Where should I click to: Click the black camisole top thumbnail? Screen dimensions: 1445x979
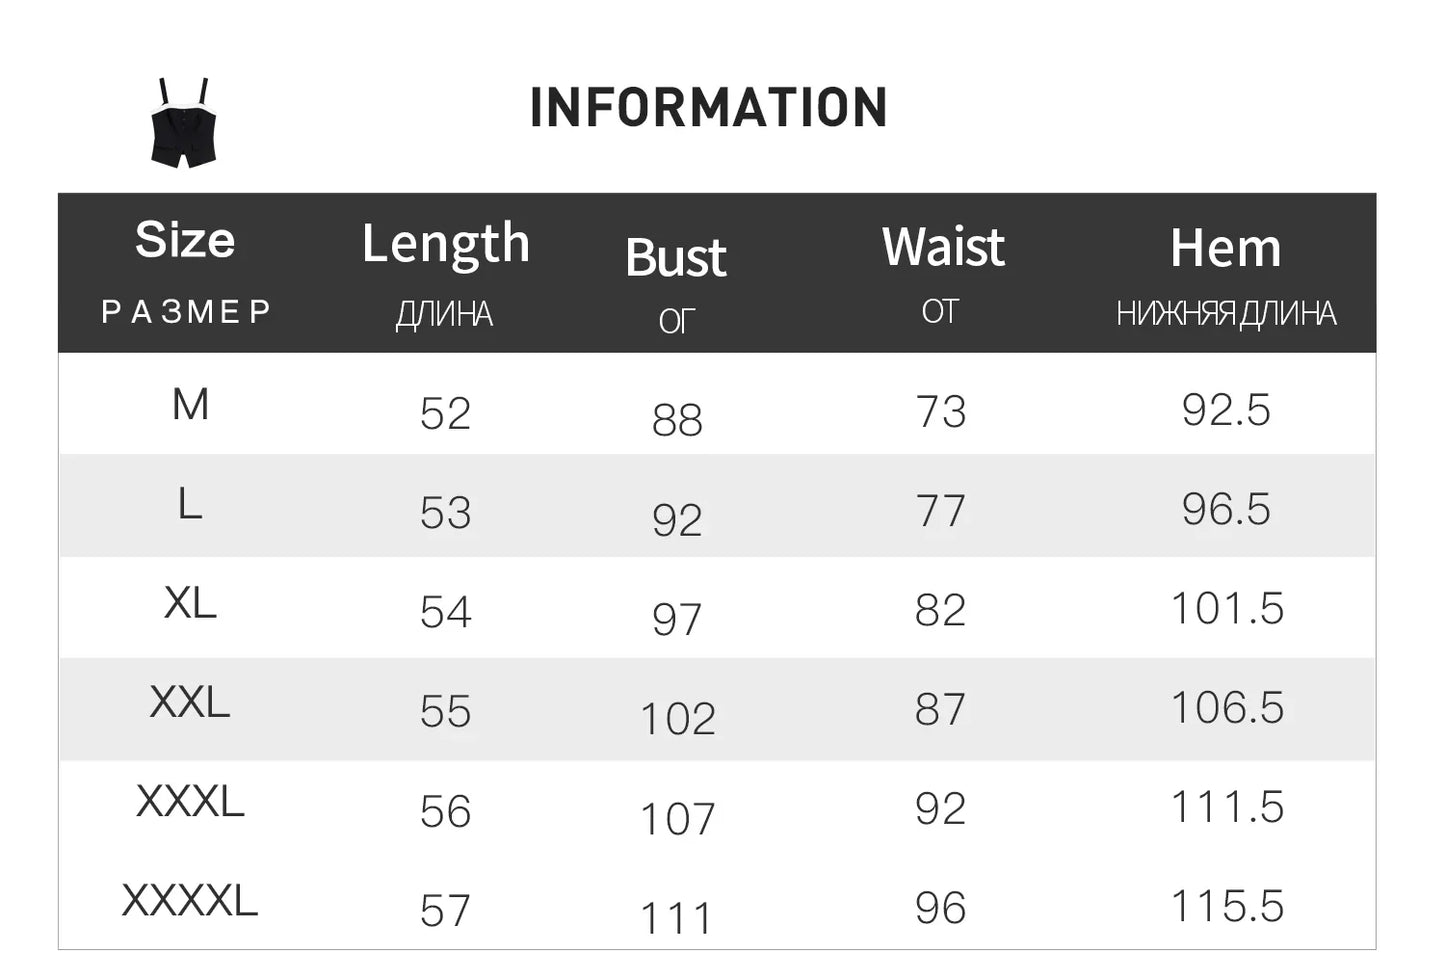point(184,123)
